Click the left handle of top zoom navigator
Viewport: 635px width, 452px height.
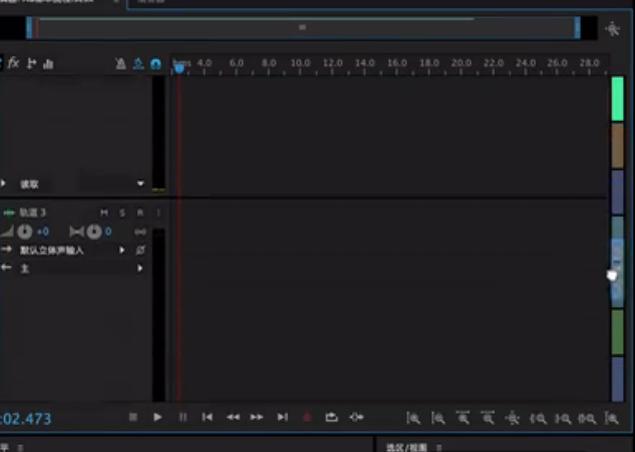coord(29,28)
